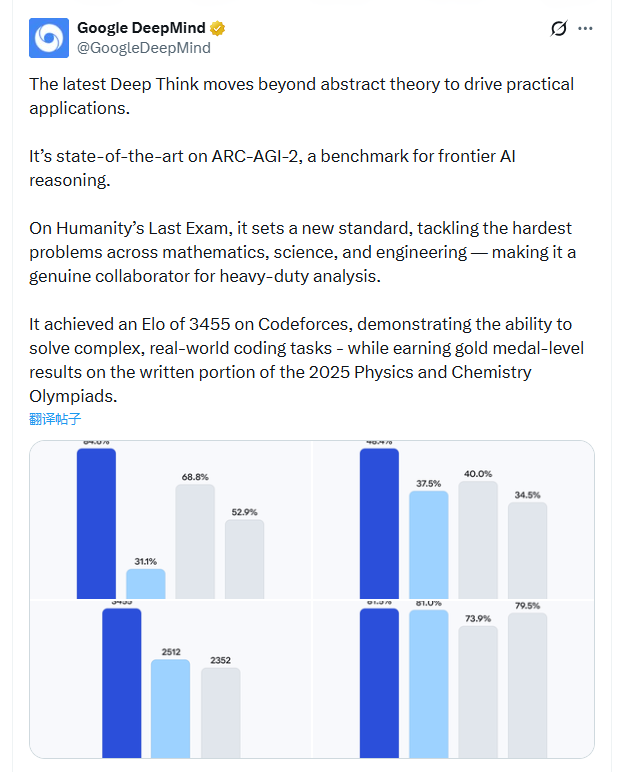The width and height of the screenshot is (624, 772).
Task: Open the Grok explain-post icon
Action: 560,29
